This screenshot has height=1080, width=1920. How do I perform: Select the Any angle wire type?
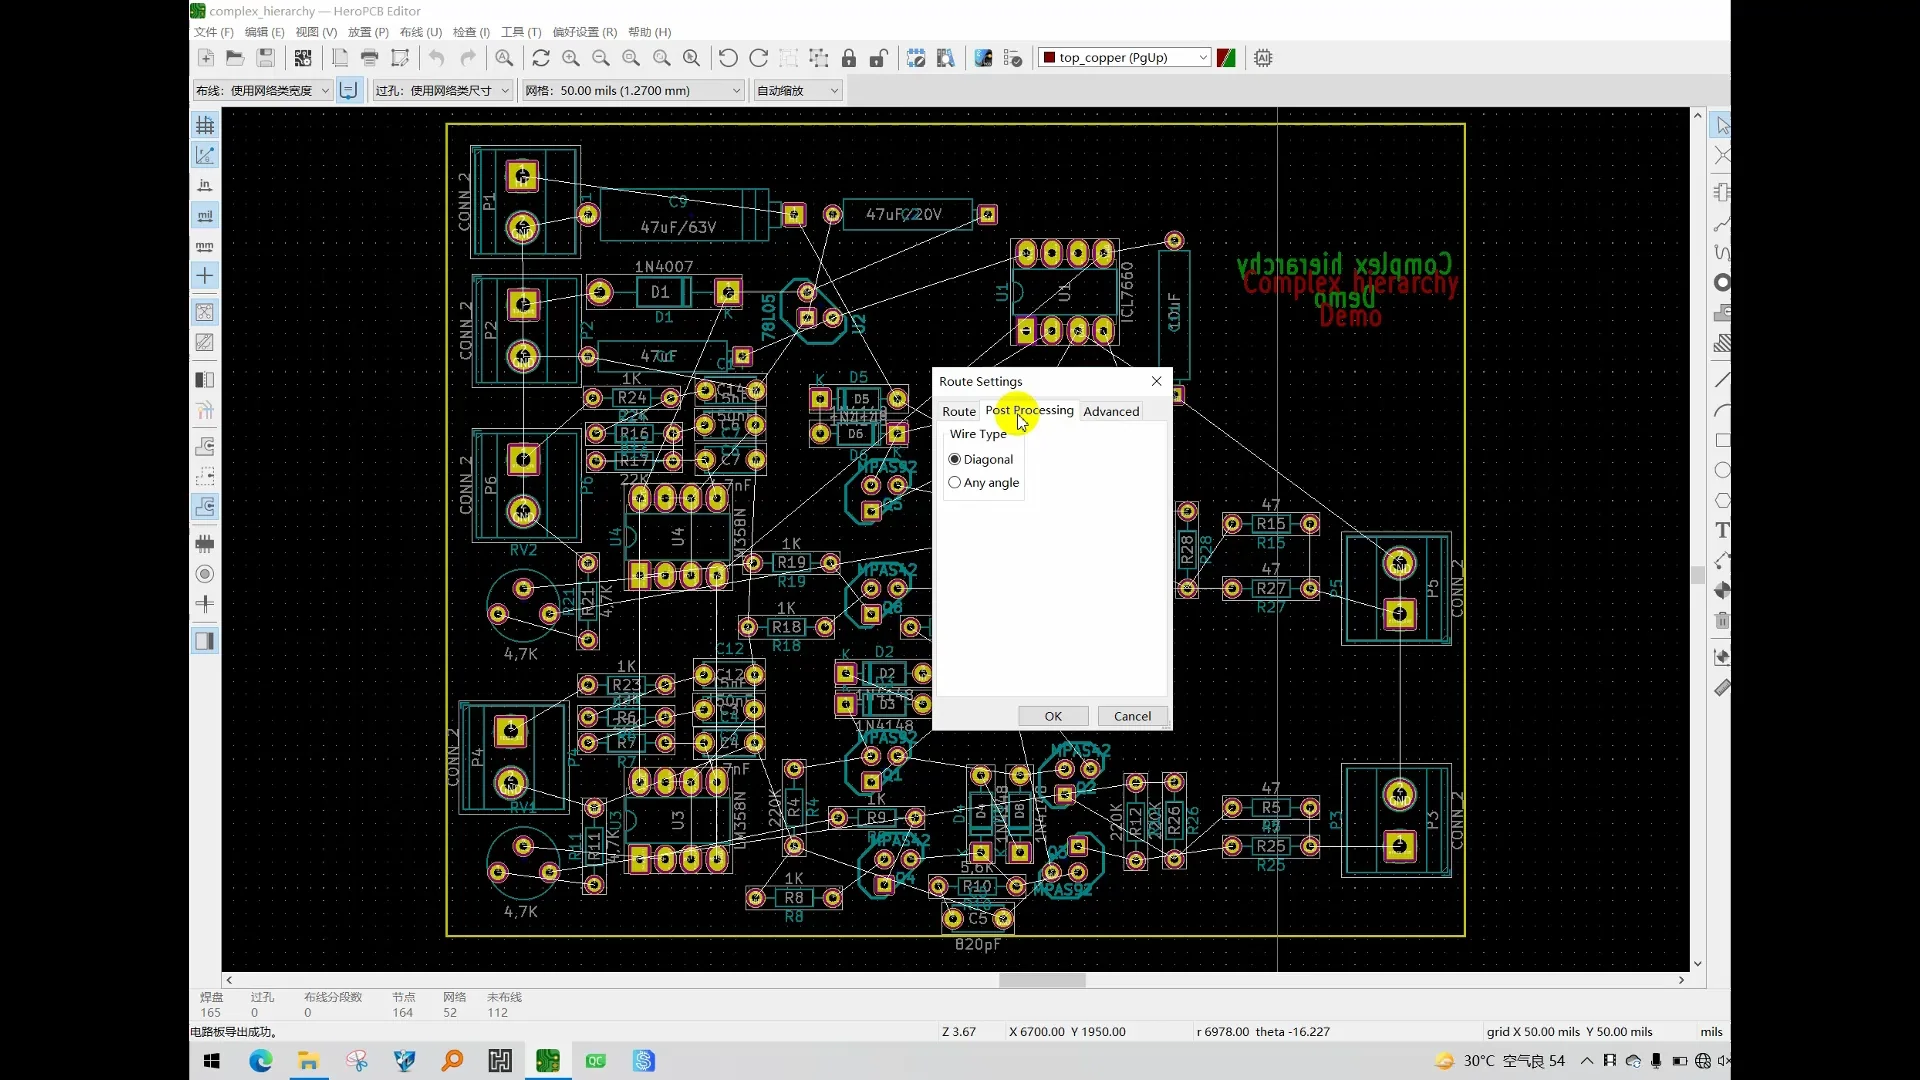[955, 482]
